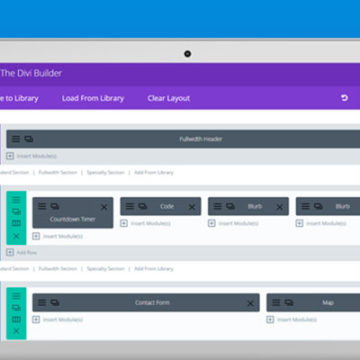Viewport: 360px width, 360px height.
Task: Delete the Countdown Timer module with X icon
Action: tap(104, 207)
